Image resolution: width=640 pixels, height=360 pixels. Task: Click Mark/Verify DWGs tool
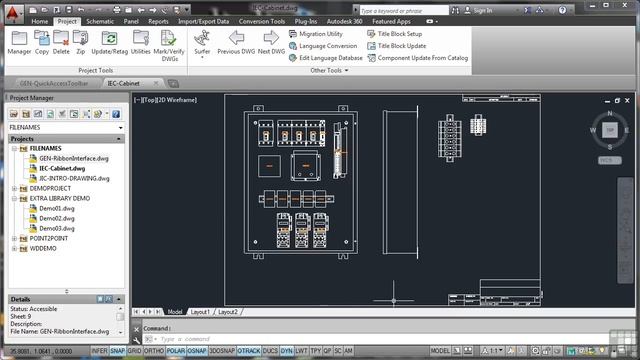point(169,46)
